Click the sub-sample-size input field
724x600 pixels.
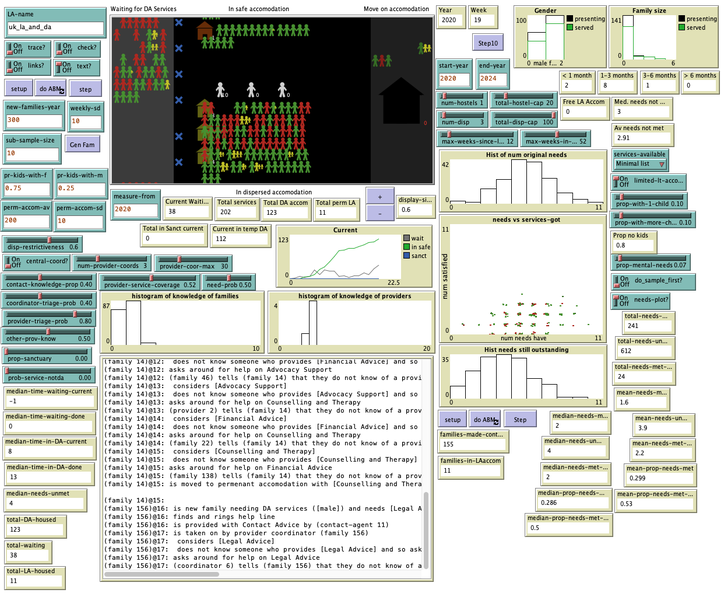[31, 154]
